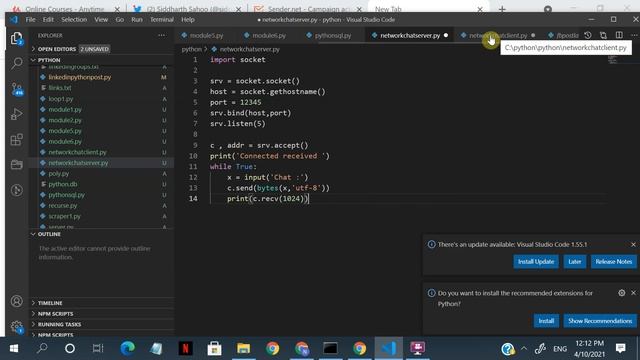
Task: Click Show Recommendations button
Action: (x=600, y=321)
